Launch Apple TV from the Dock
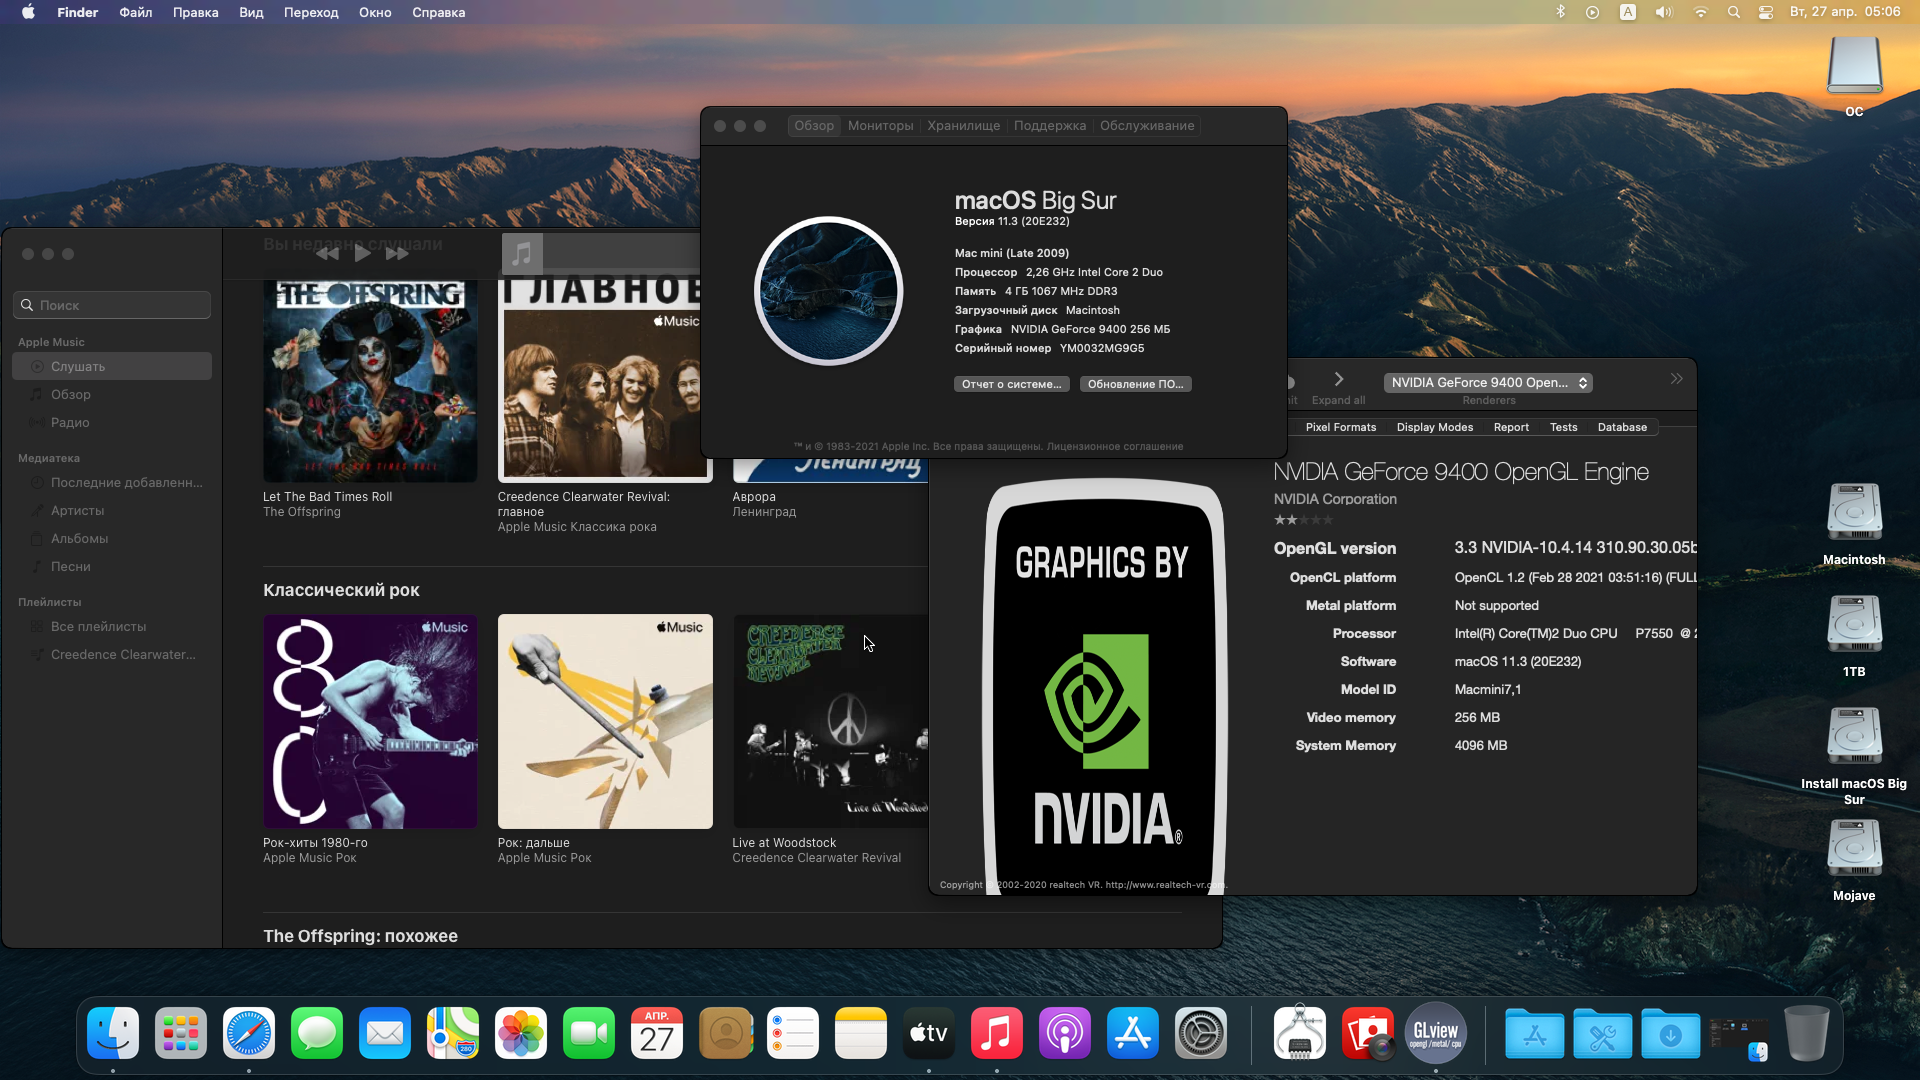Image resolution: width=1920 pixels, height=1080 pixels. (x=929, y=1033)
